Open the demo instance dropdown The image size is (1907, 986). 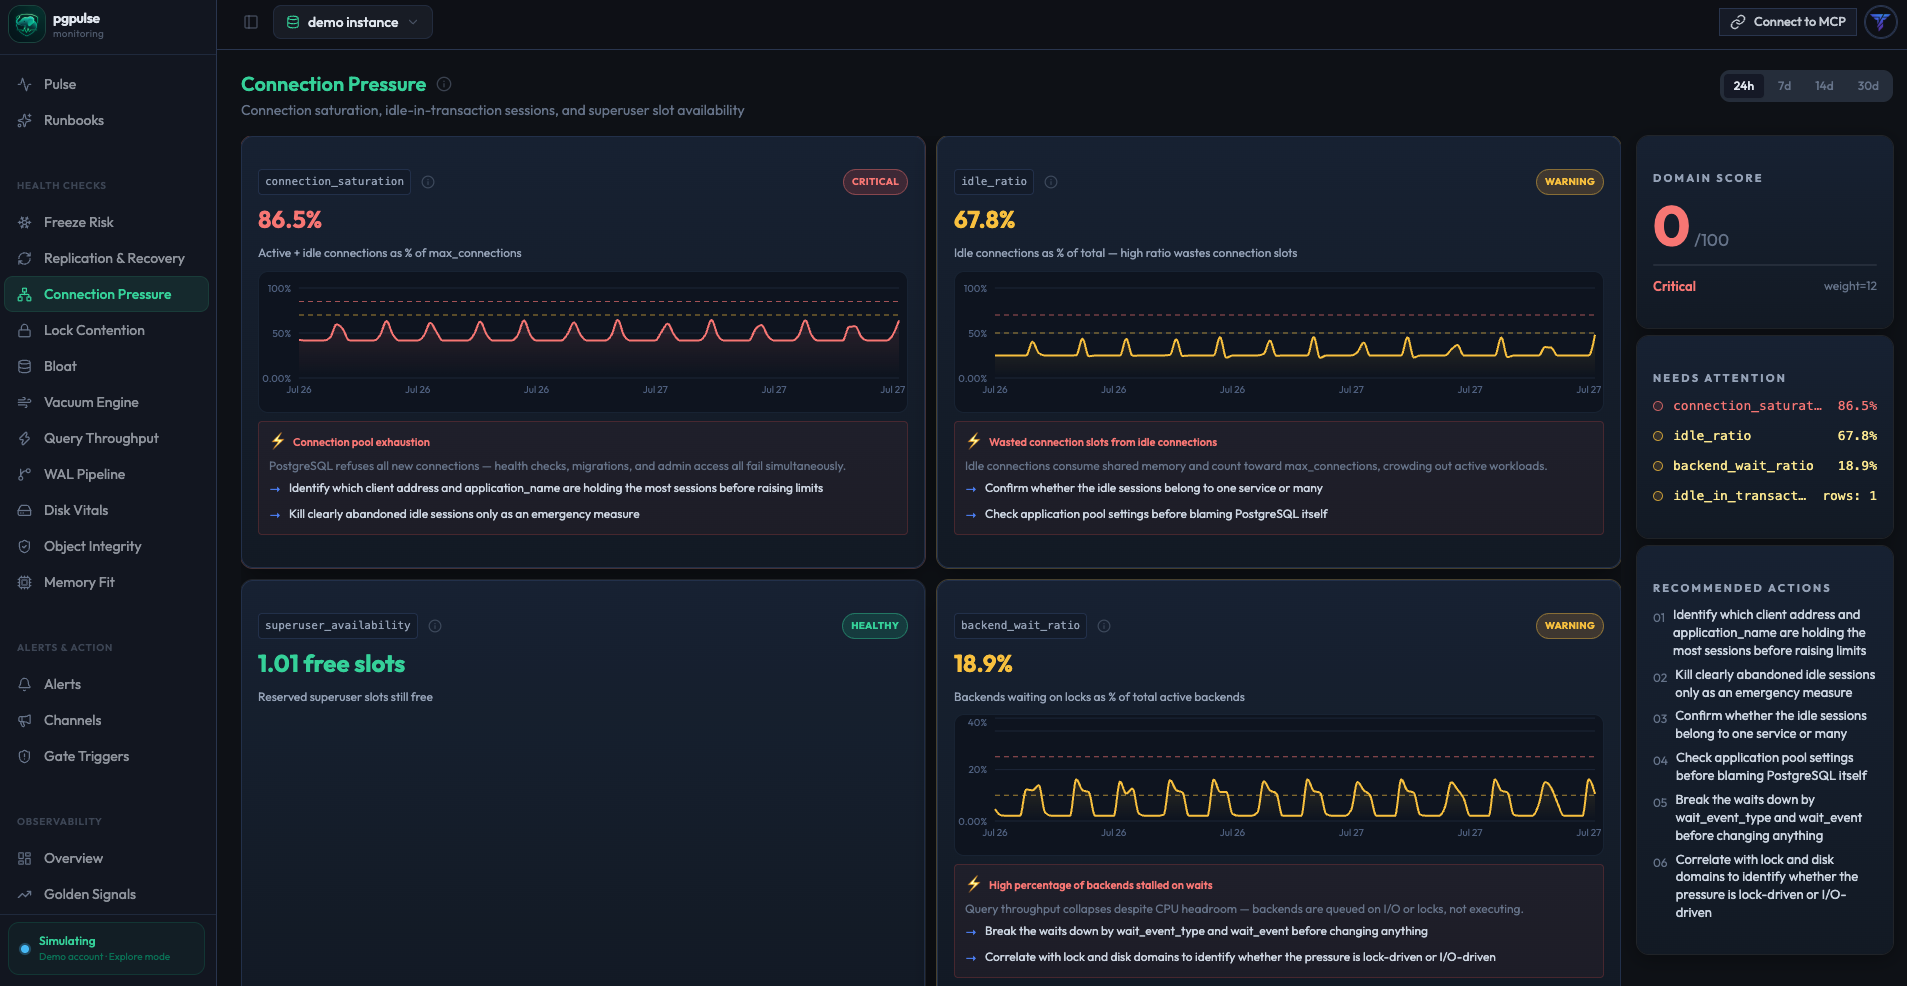click(353, 22)
